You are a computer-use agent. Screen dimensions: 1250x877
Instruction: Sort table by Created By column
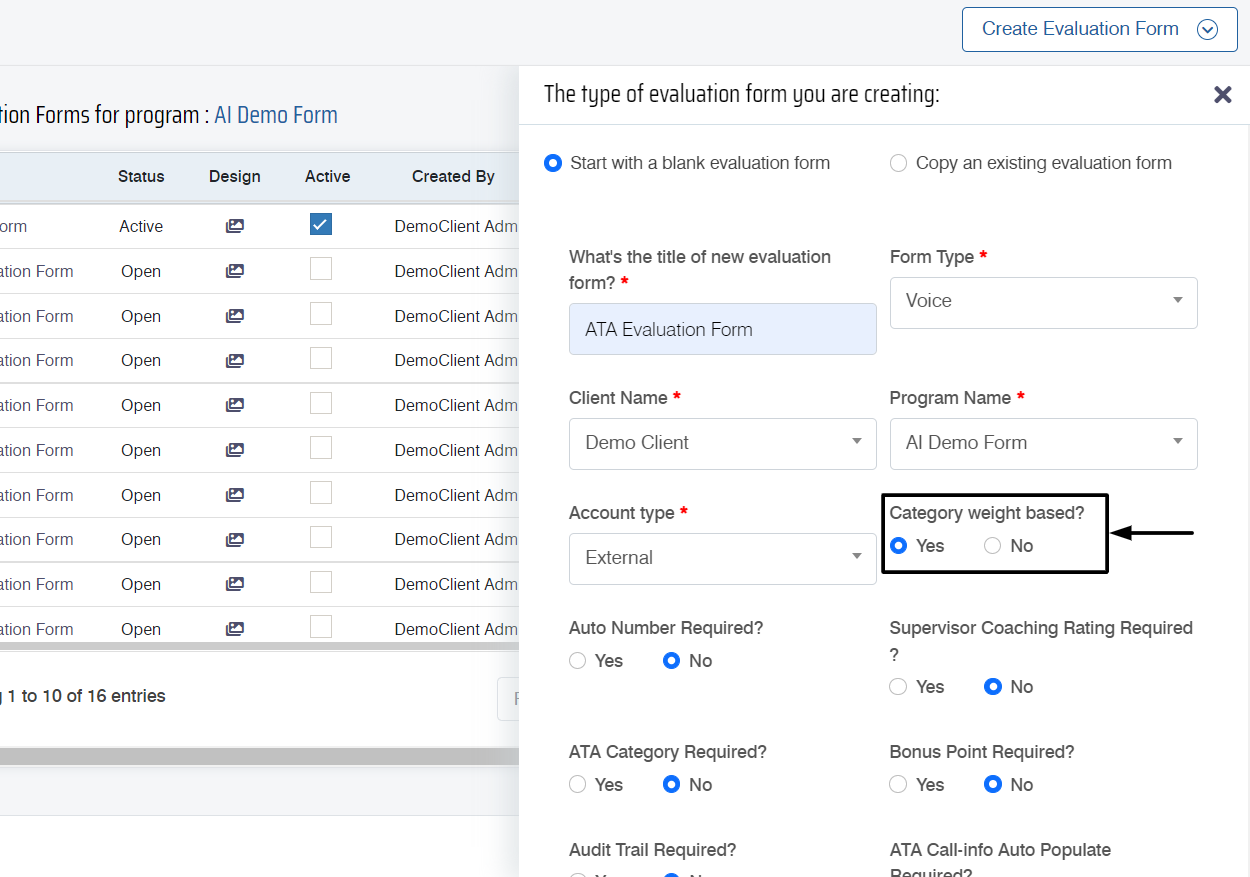pyautogui.click(x=453, y=176)
